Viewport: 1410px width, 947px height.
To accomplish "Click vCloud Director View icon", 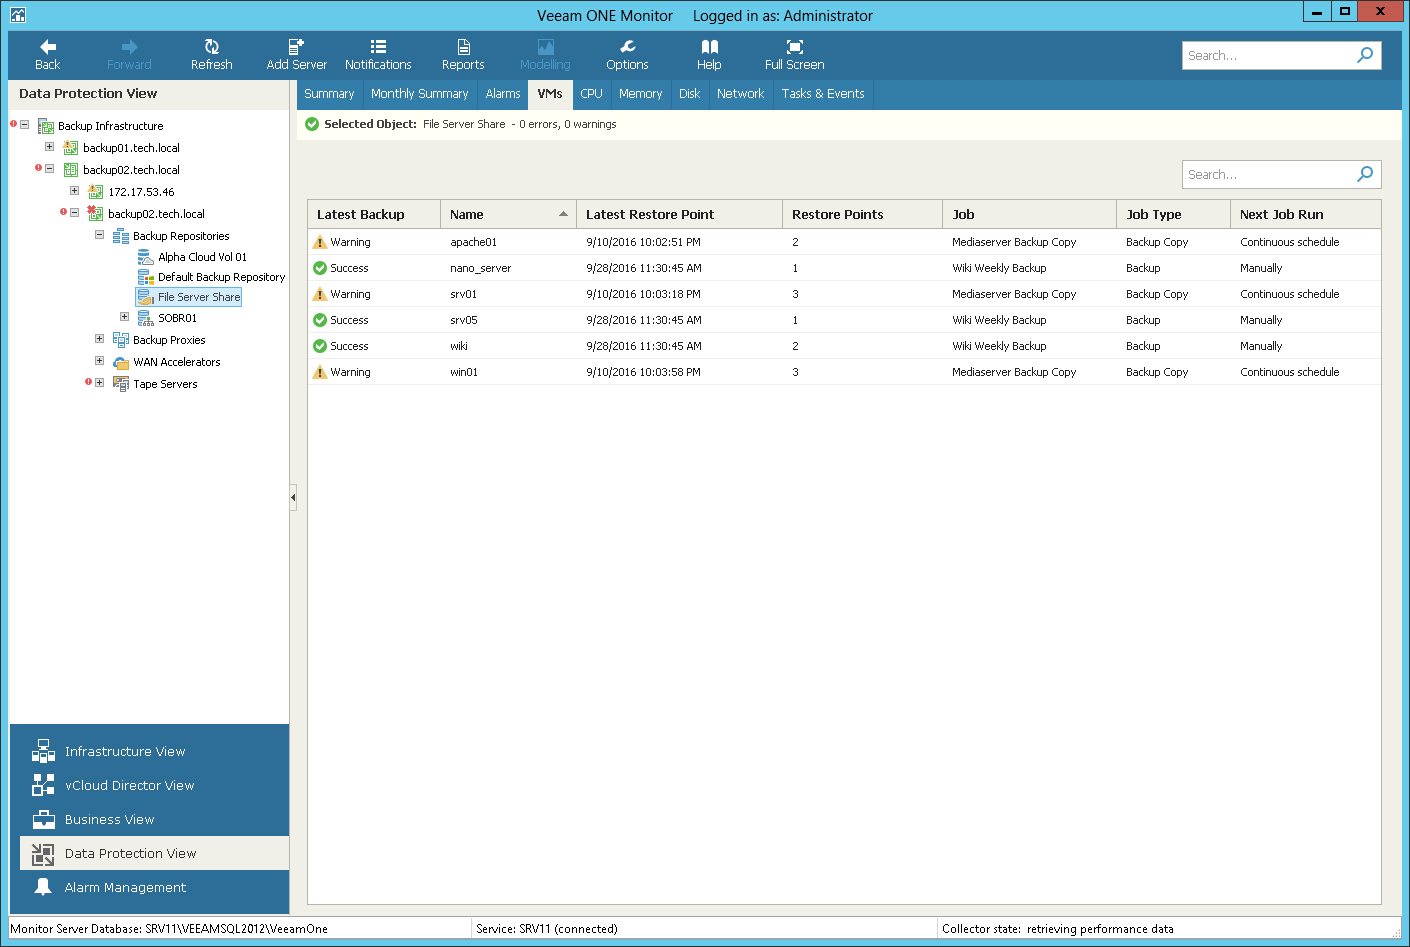I will [43, 785].
